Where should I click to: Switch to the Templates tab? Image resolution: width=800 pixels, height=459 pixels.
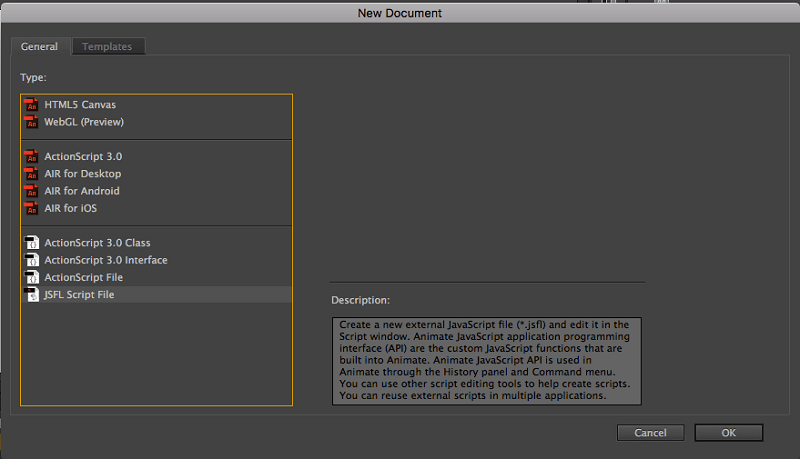[x=108, y=46]
